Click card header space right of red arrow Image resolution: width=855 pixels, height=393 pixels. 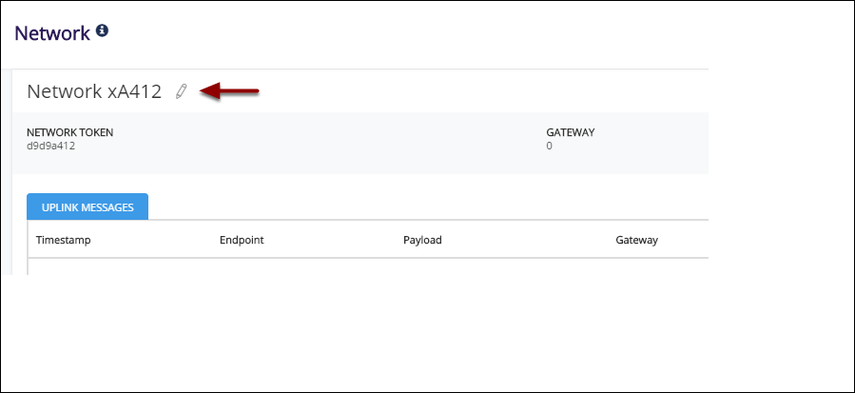point(483,92)
